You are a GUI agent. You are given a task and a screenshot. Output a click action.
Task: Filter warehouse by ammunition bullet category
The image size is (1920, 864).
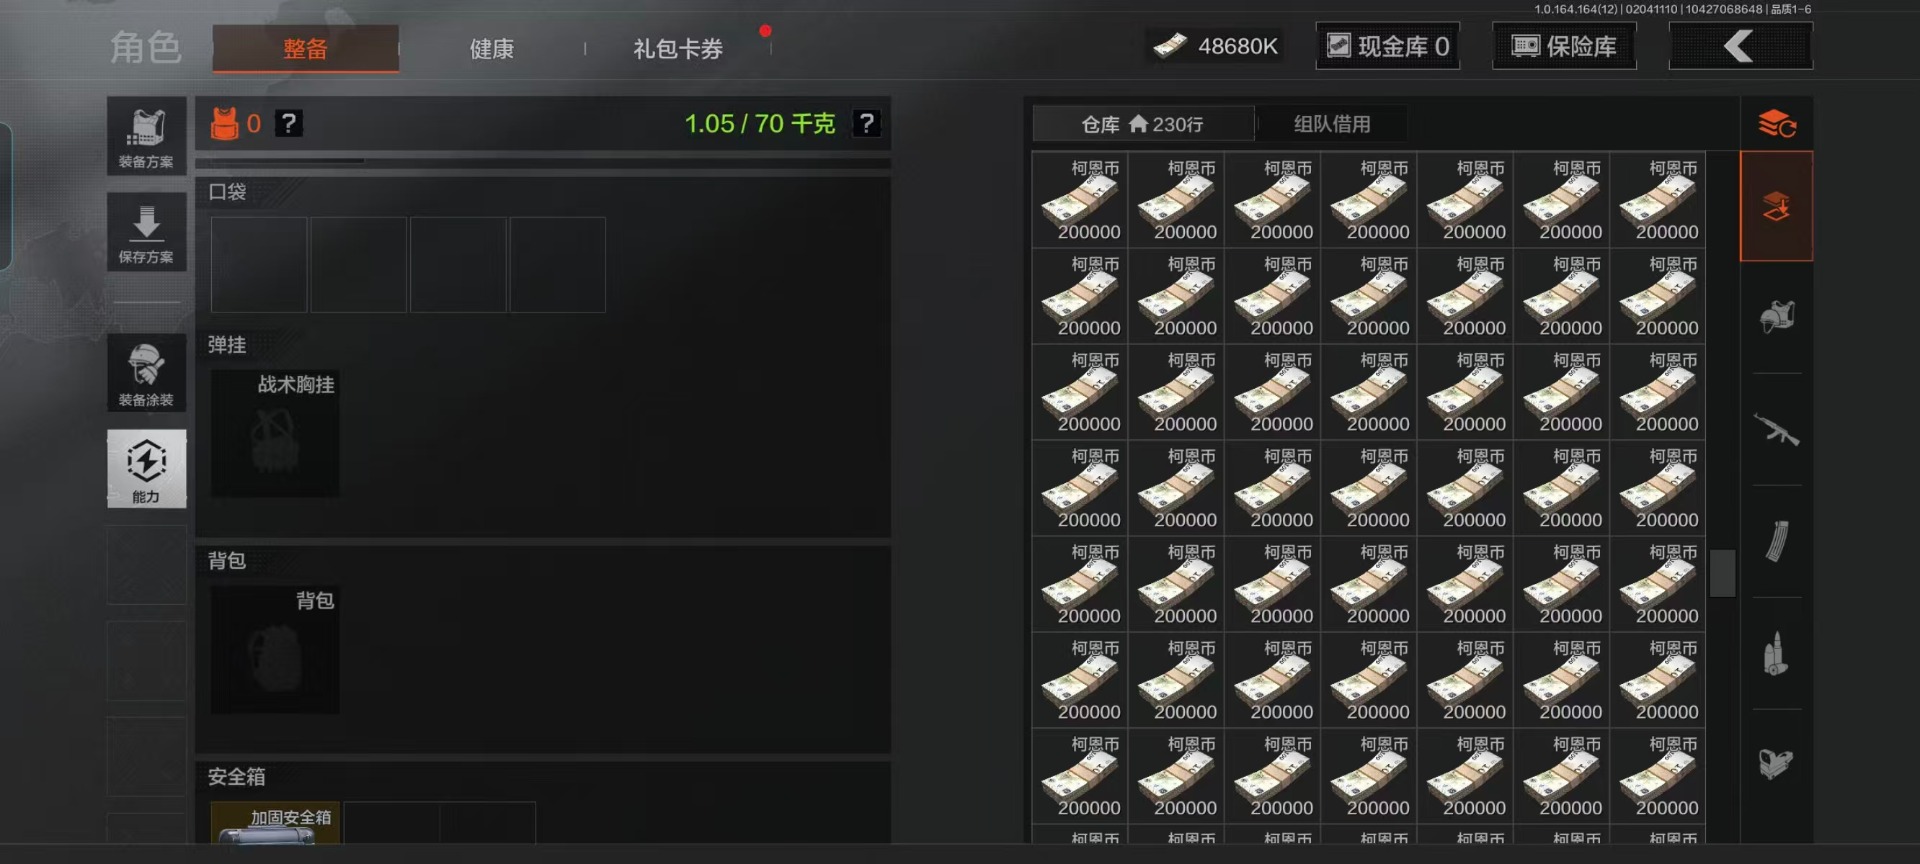(x=1776, y=654)
